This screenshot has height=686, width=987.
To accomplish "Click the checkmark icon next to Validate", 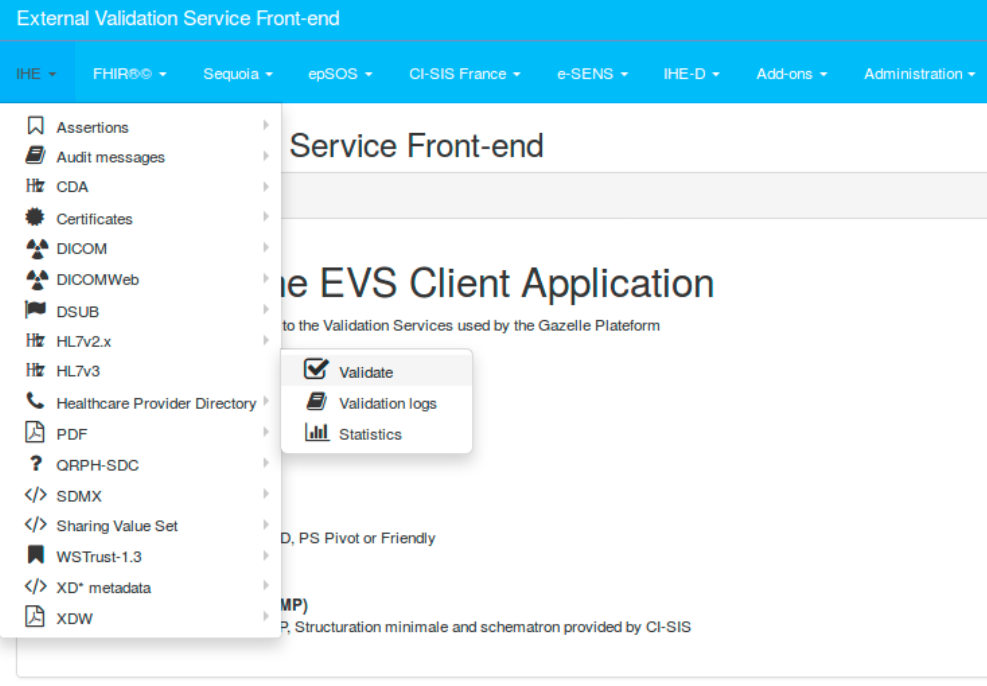I will coord(317,370).
